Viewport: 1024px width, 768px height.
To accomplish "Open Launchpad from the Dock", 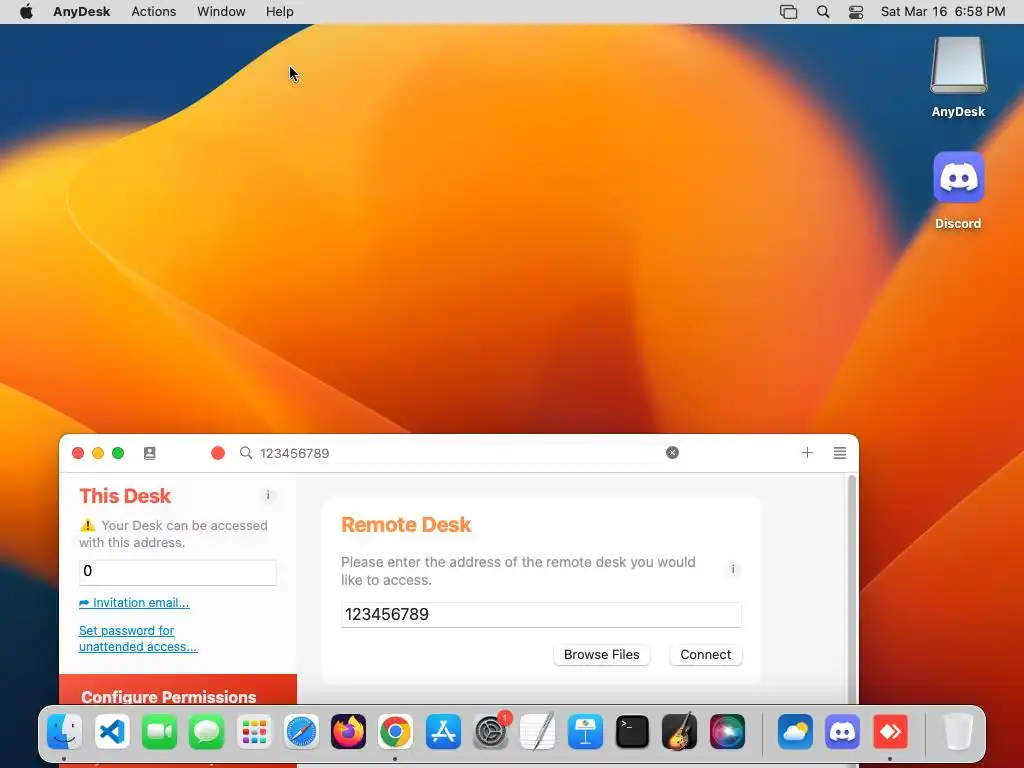I will [254, 731].
